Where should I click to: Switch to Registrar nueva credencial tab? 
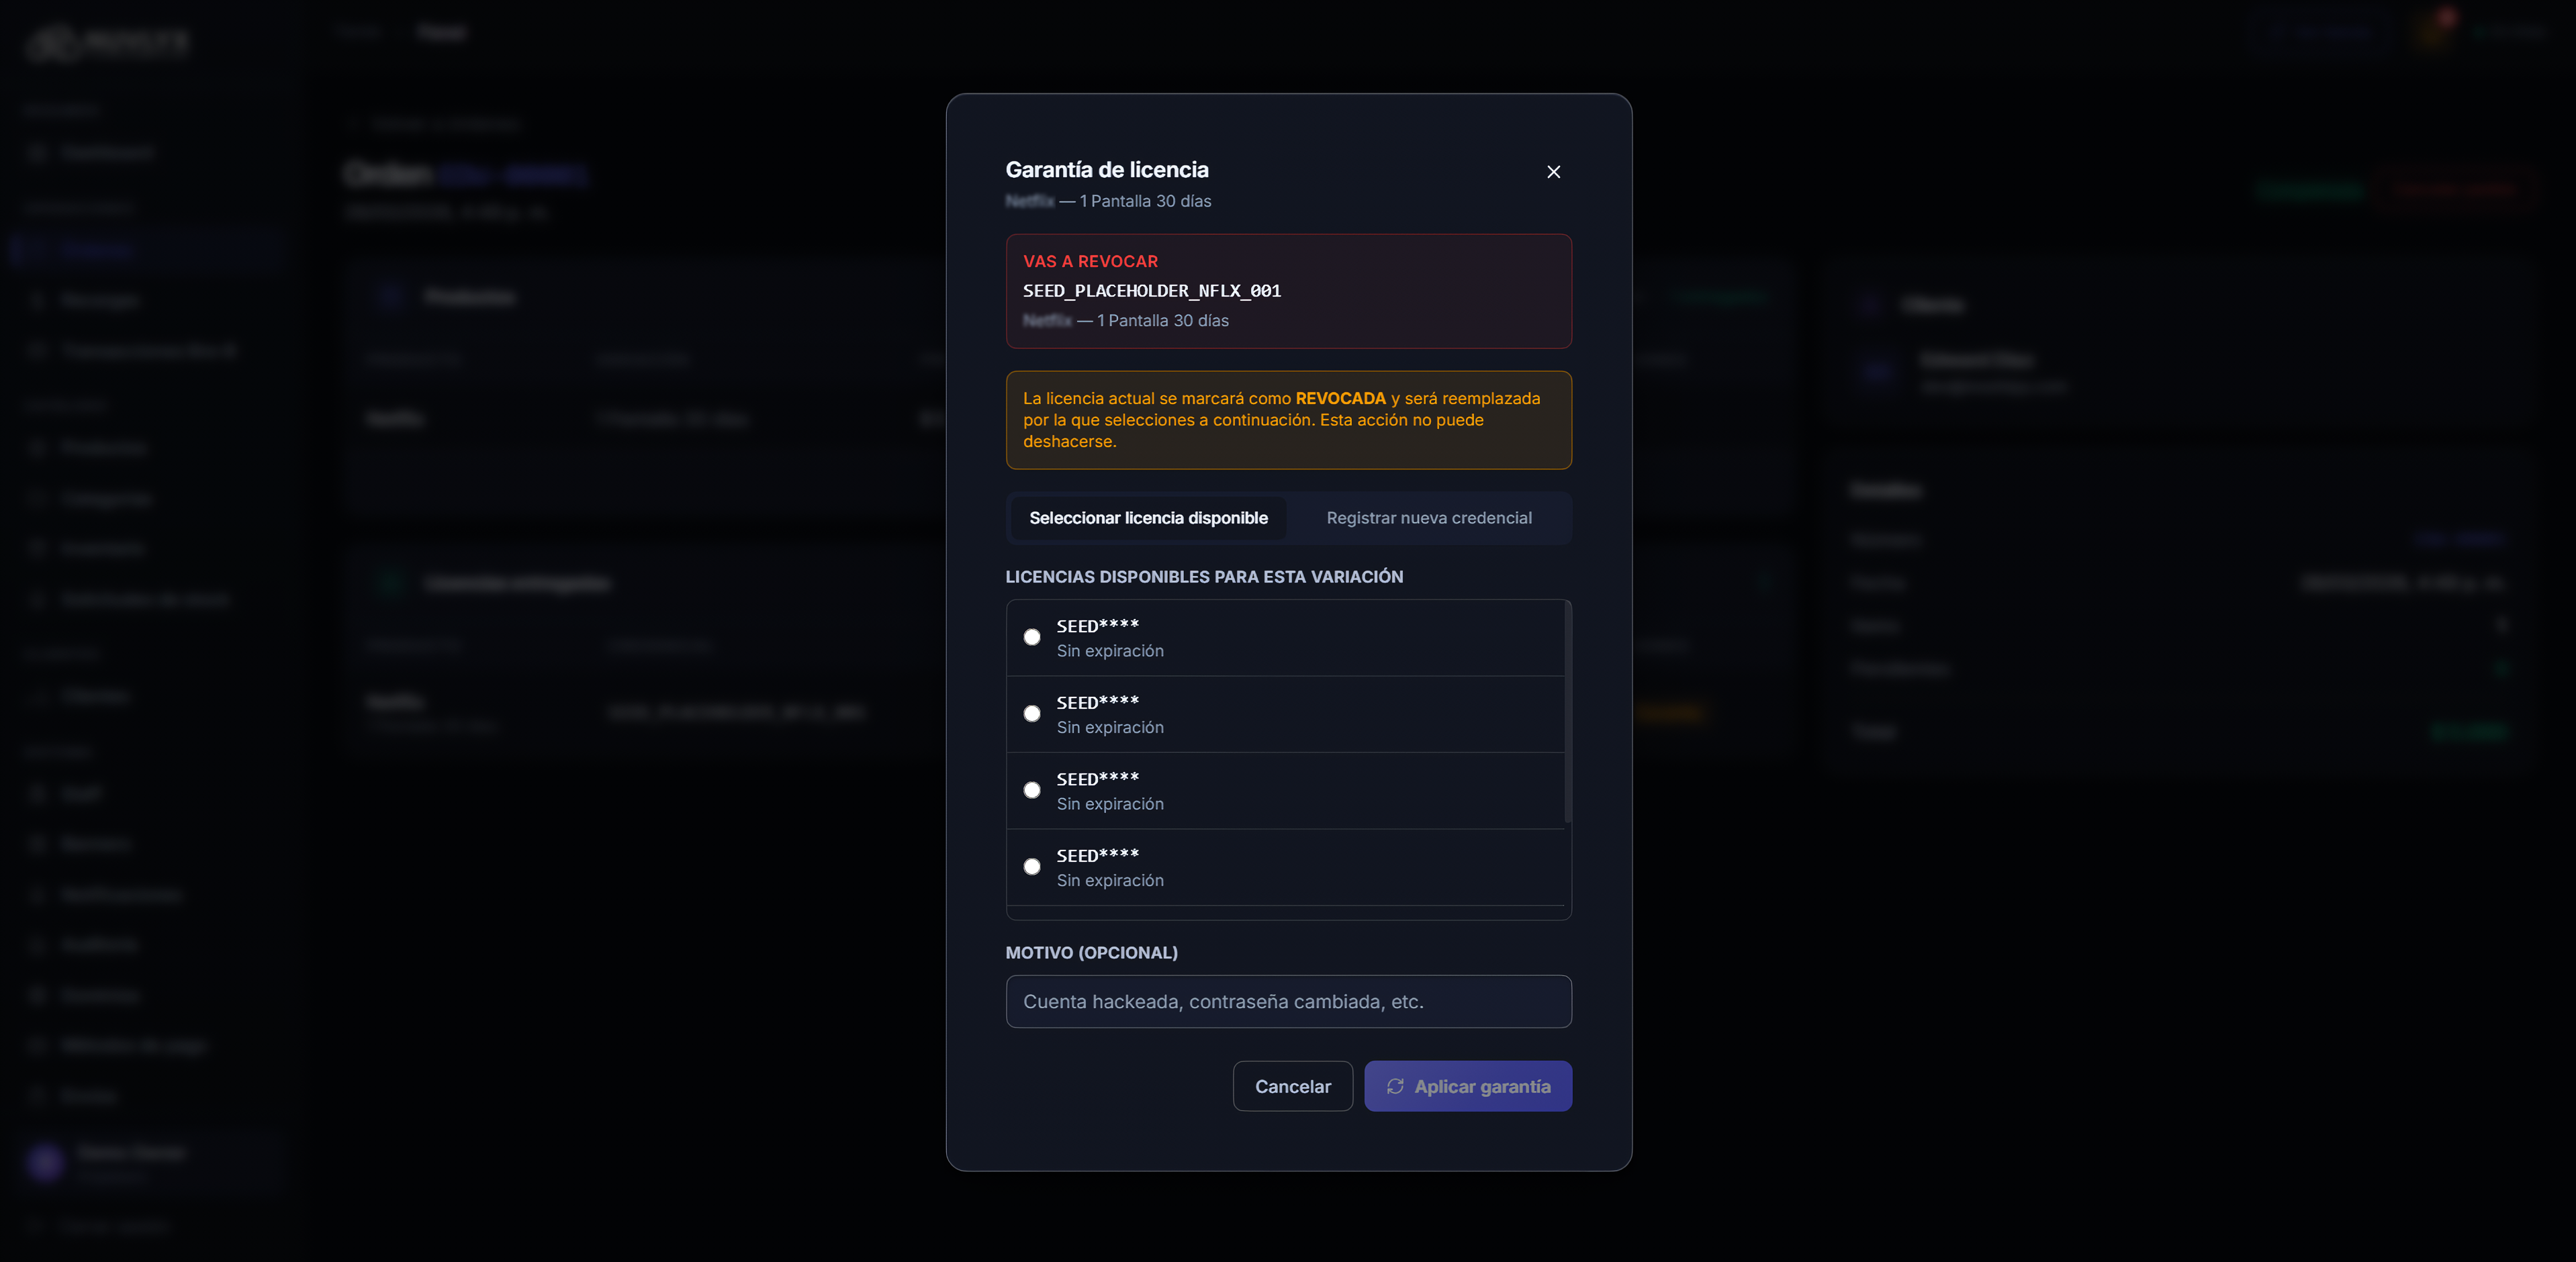[1428, 518]
